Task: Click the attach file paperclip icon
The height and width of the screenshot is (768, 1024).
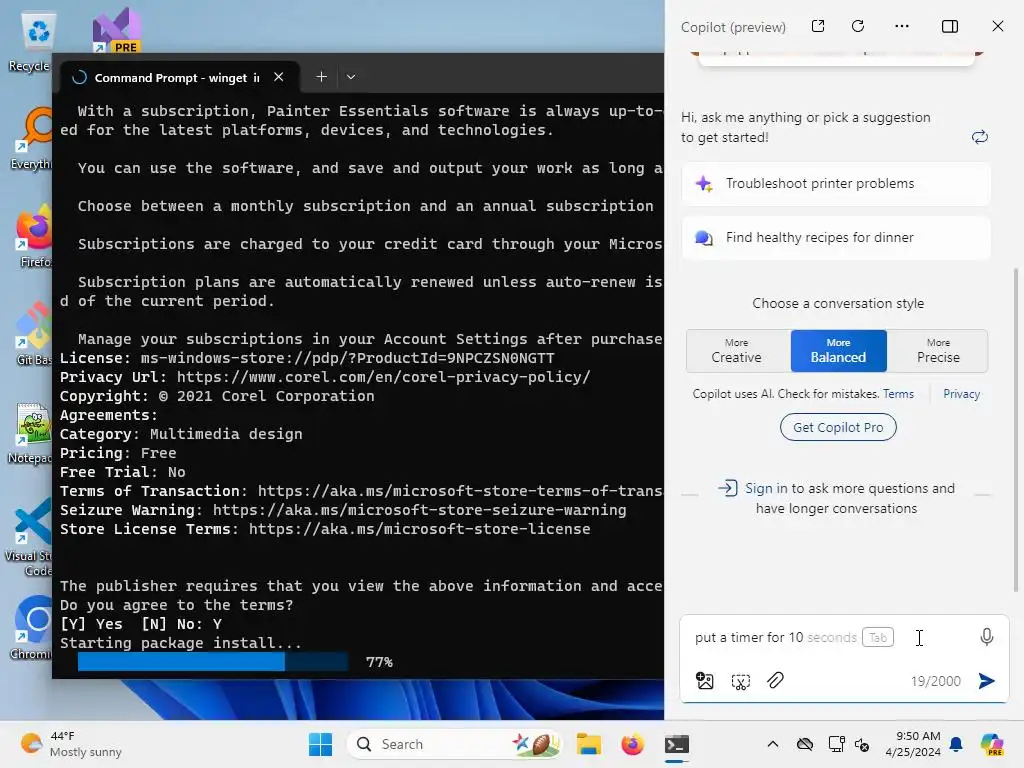Action: coord(775,680)
